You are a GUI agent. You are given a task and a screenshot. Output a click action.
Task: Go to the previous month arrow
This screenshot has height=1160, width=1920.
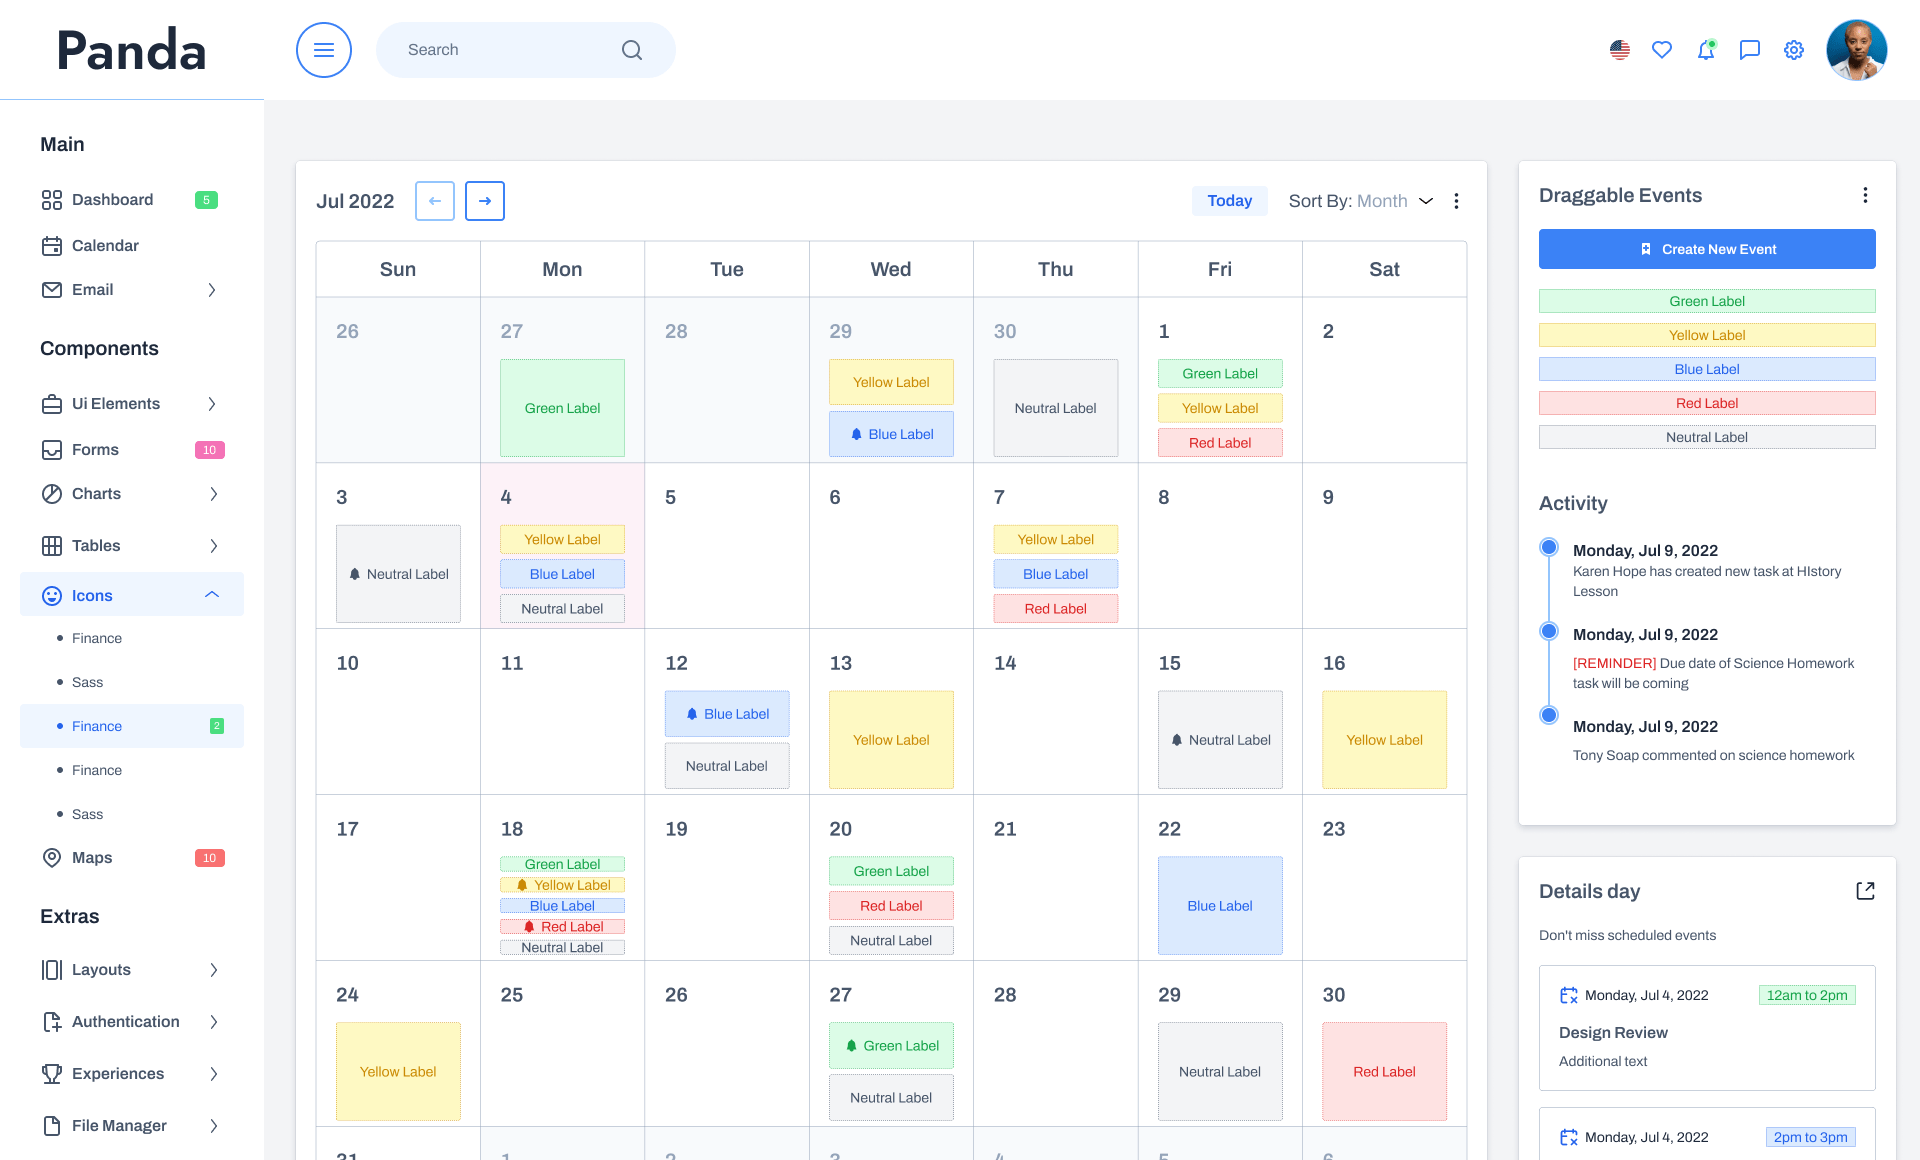click(x=435, y=201)
